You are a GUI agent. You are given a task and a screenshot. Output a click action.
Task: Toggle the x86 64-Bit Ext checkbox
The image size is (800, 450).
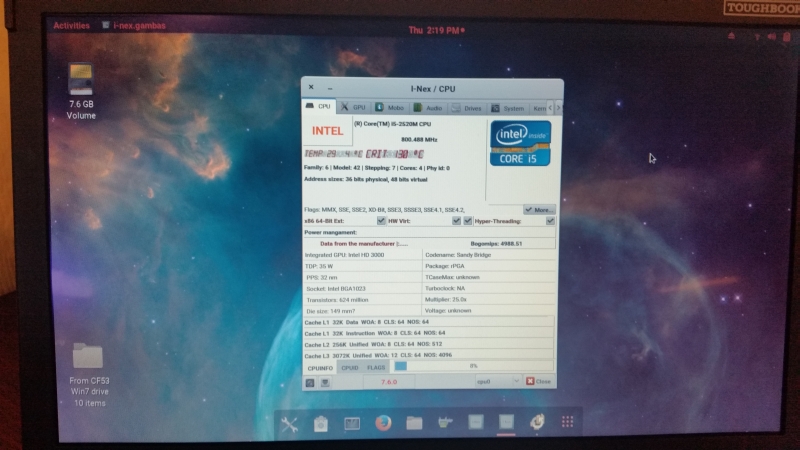coord(381,221)
